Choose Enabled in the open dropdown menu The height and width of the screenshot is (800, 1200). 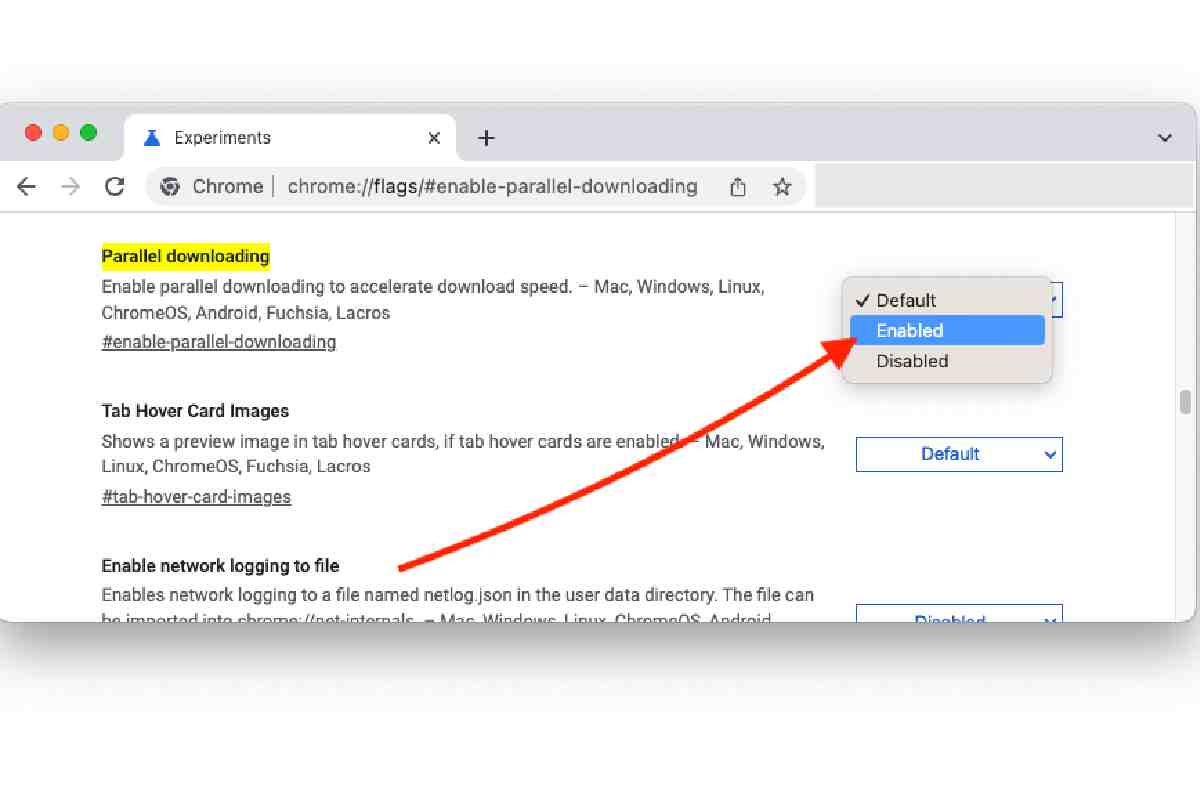pyautogui.click(x=947, y=330)
